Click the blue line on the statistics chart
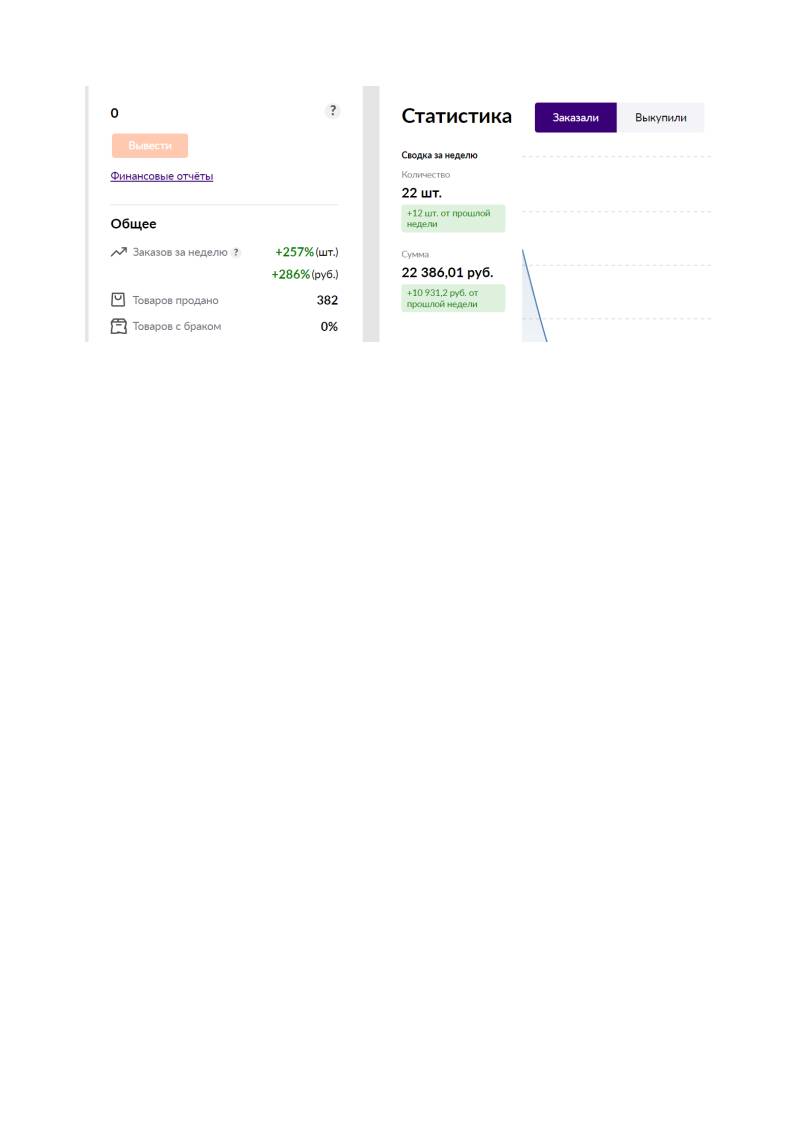Image resolution: width=793 pixels, height=1122 pixels. click(x=535, y=296)
